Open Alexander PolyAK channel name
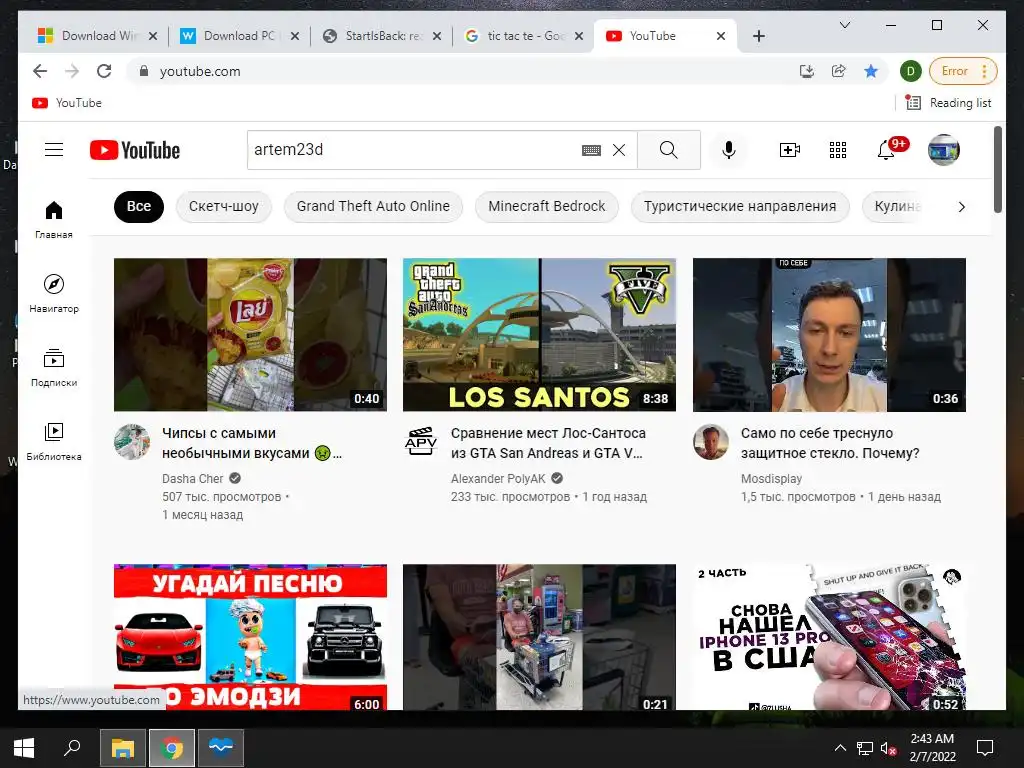 498,479
